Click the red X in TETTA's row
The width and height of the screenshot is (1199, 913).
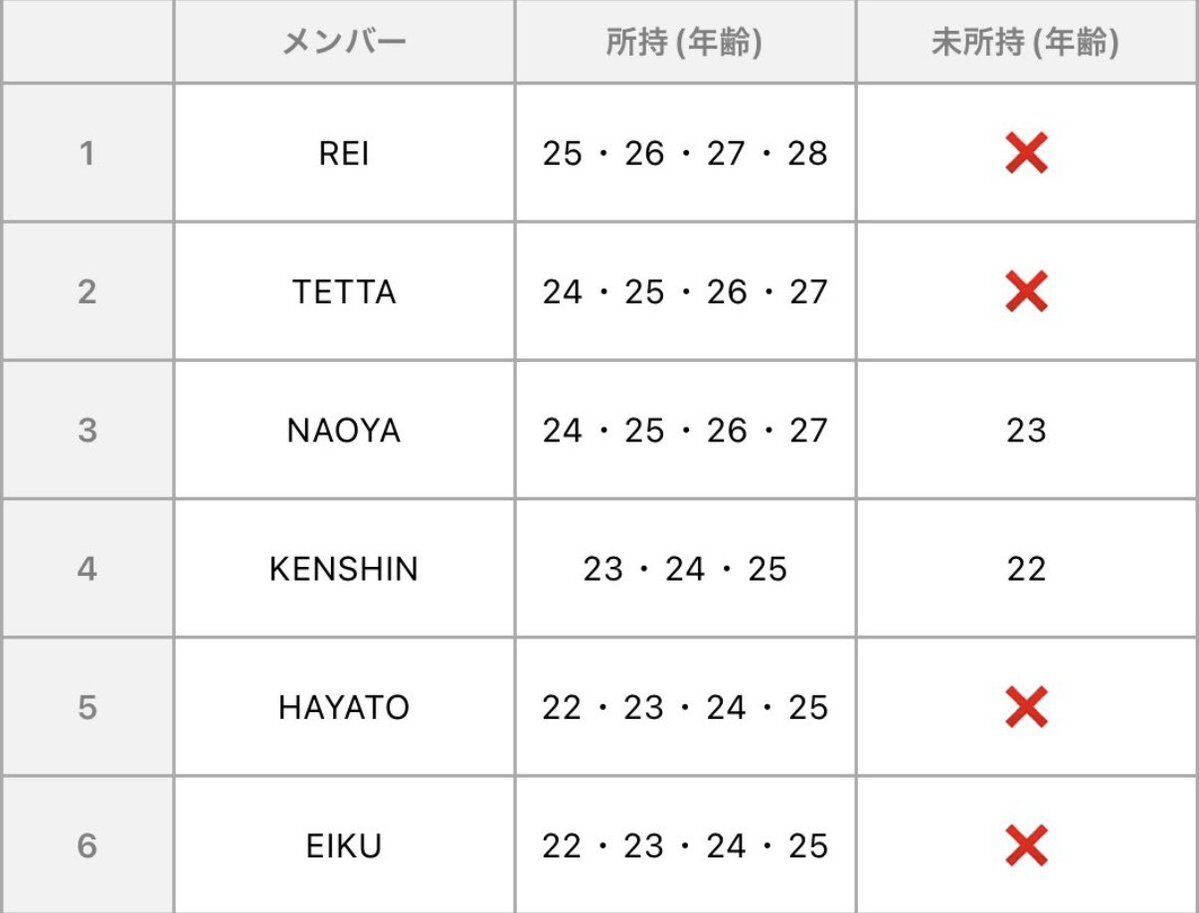[x=1026, y=292]
